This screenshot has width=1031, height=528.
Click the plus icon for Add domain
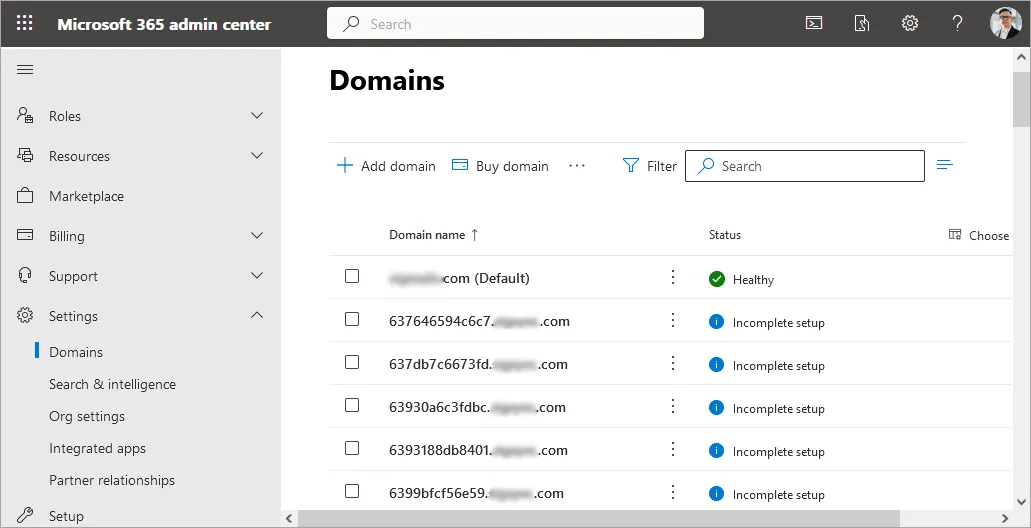click(x=345, y=166)
